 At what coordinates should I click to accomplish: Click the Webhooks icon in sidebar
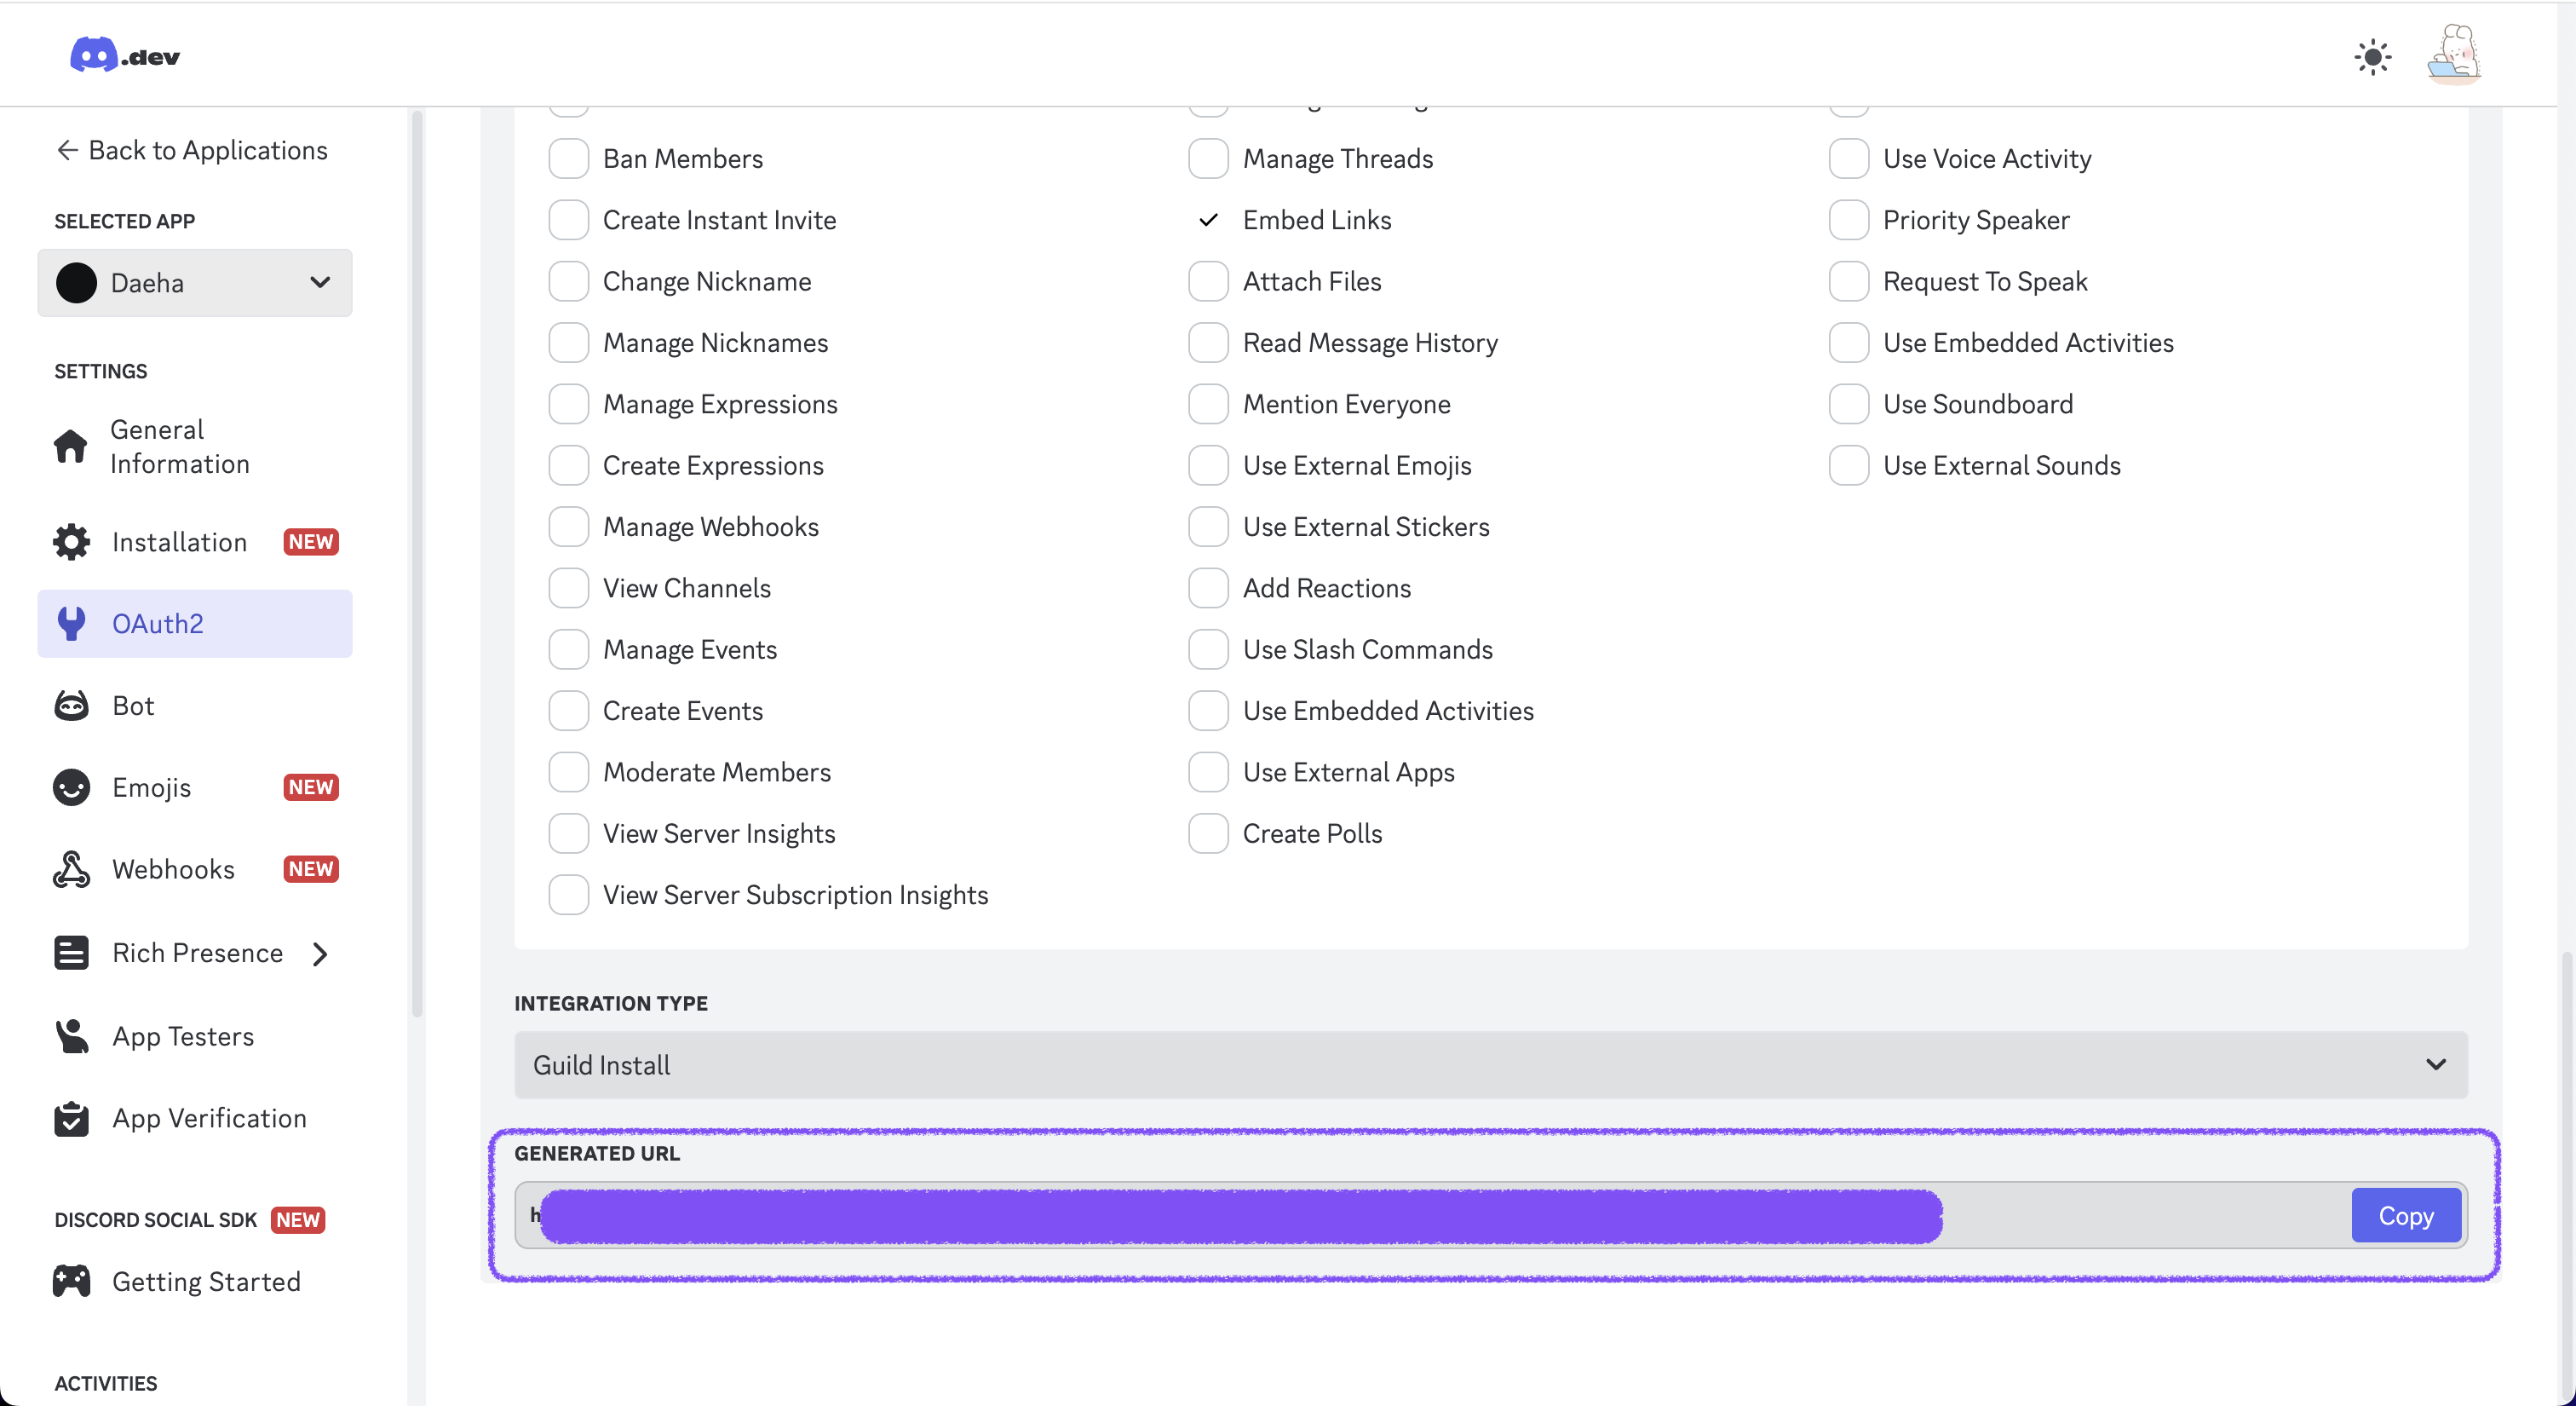pos(71,870)
